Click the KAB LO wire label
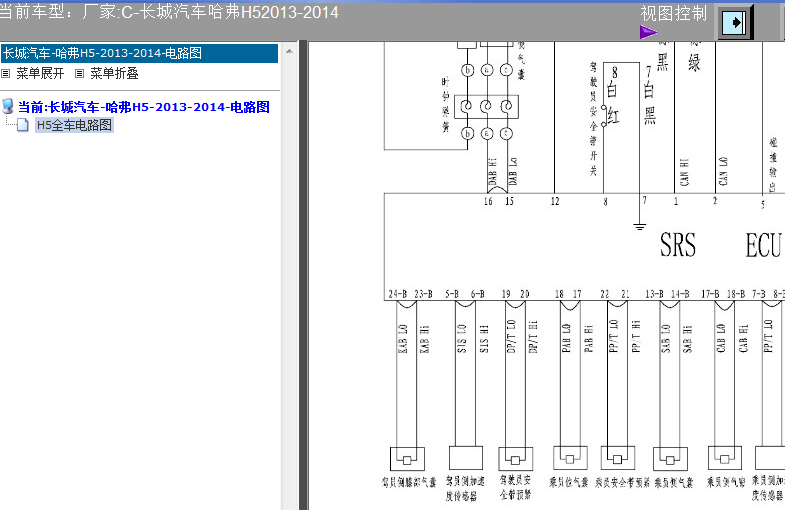 [x=403, y=339]
